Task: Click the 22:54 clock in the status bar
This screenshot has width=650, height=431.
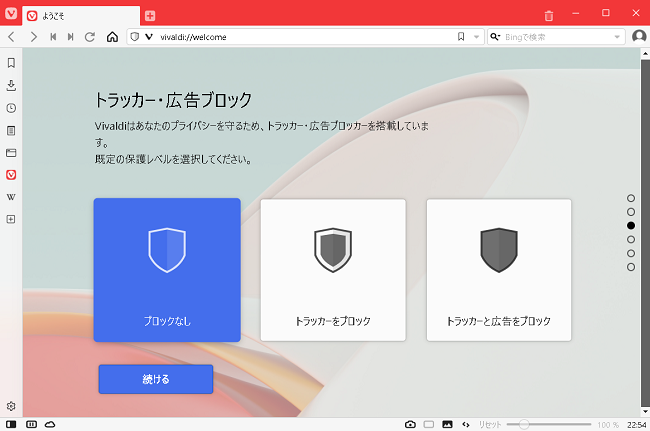Action: point(636,425)
